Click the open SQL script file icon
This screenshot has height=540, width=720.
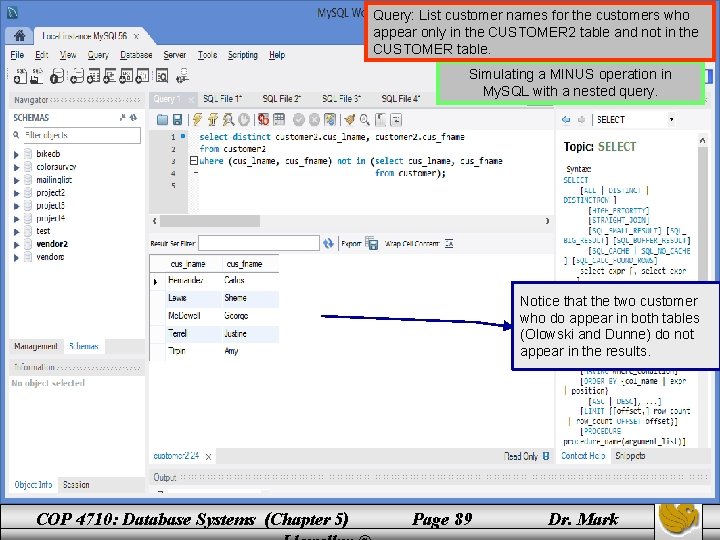coord(36,76)
